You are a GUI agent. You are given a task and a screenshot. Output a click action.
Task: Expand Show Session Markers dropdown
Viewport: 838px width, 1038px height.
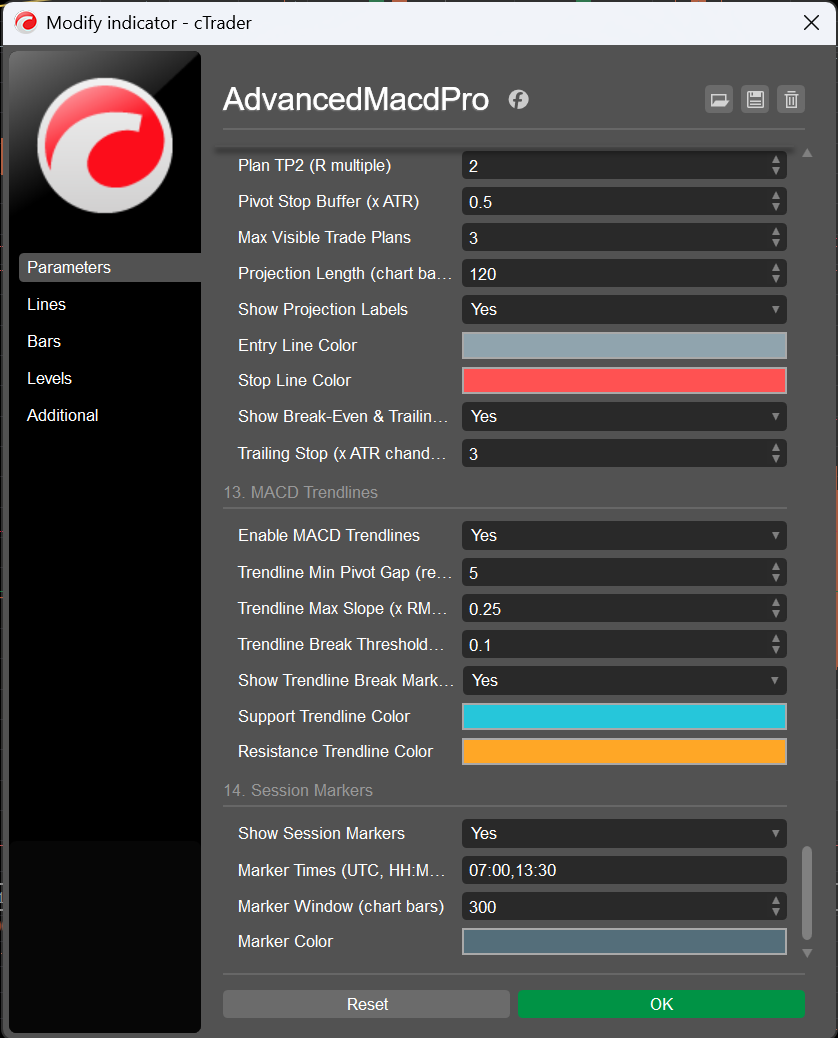point(624,833)
